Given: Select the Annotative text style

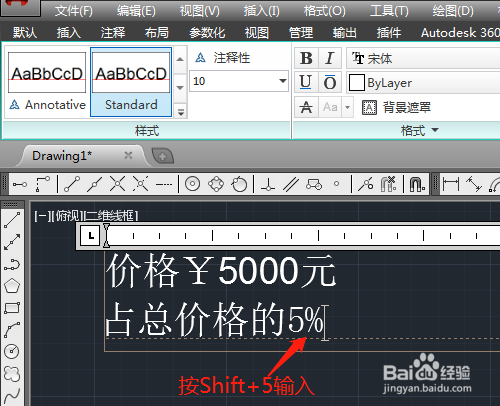Looking at the screenshot, I should [47, 82].
